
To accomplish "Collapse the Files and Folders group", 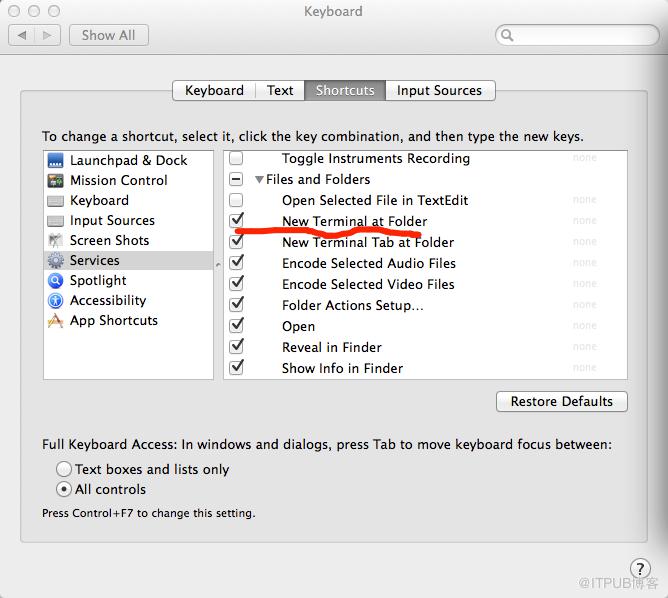I will click(259, 180).
